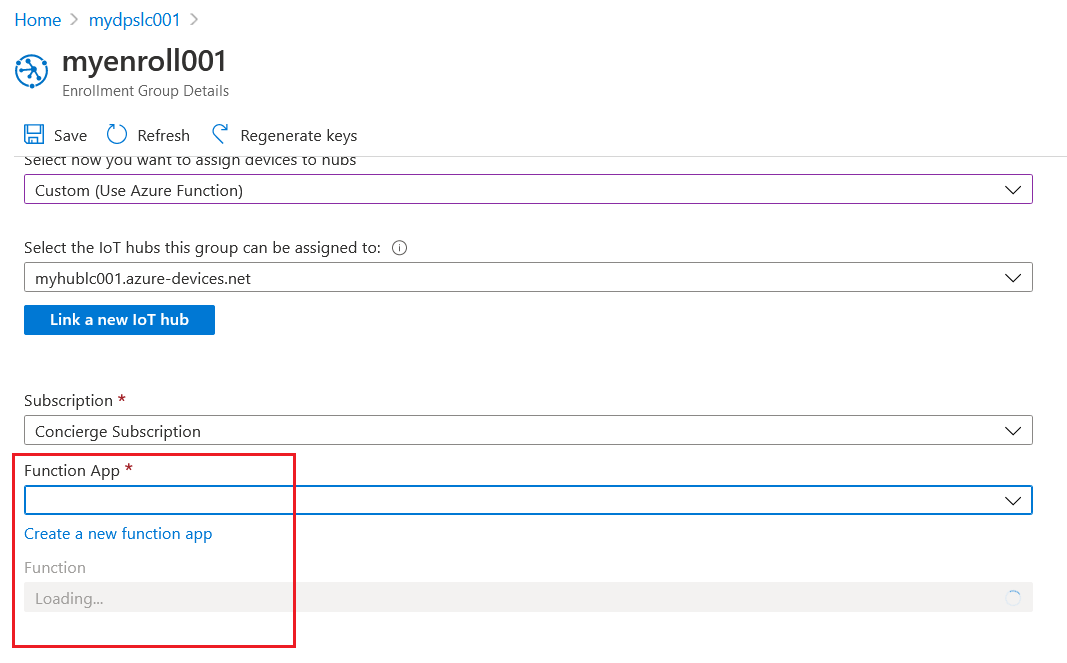Screen dimensions: 1067x663
Task: Click the Loading Function field
Action: coord(528,597)
